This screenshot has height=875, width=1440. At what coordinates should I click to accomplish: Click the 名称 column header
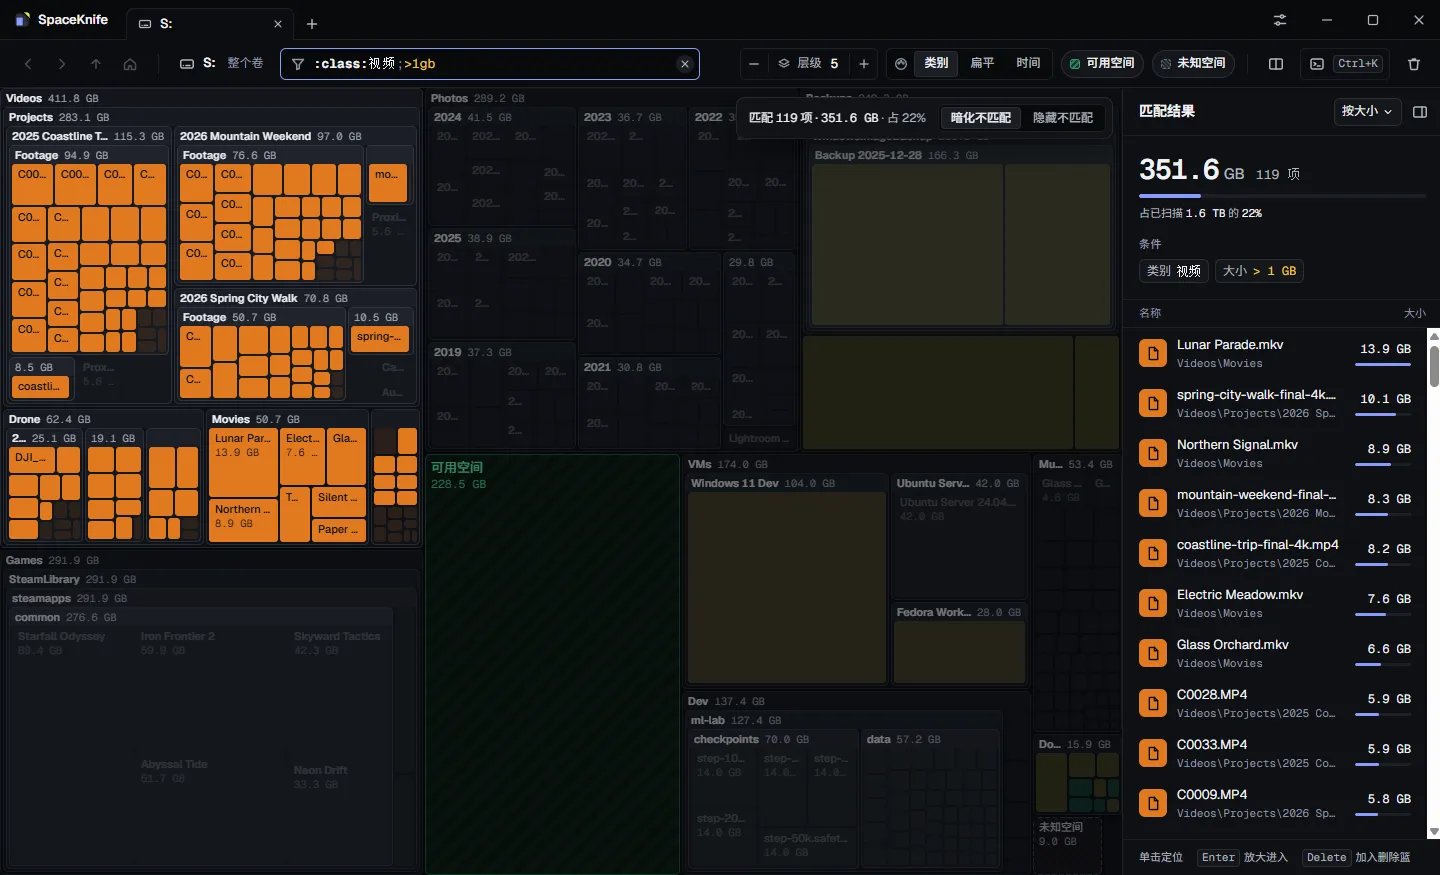1150,313
